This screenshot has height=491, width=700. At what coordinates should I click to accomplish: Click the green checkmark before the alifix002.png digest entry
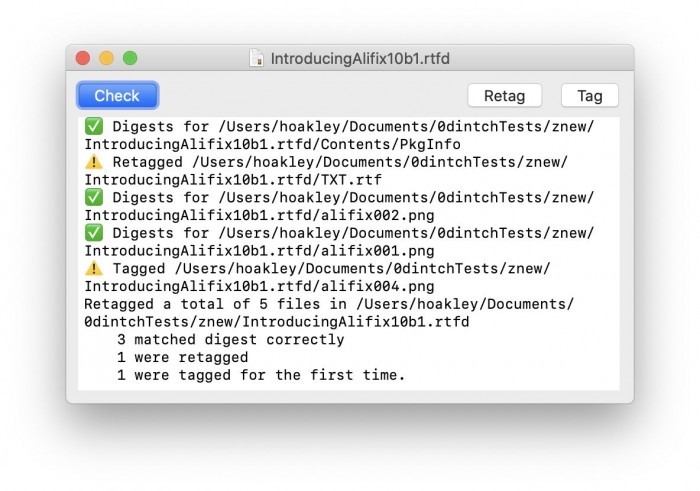[94, 198]
